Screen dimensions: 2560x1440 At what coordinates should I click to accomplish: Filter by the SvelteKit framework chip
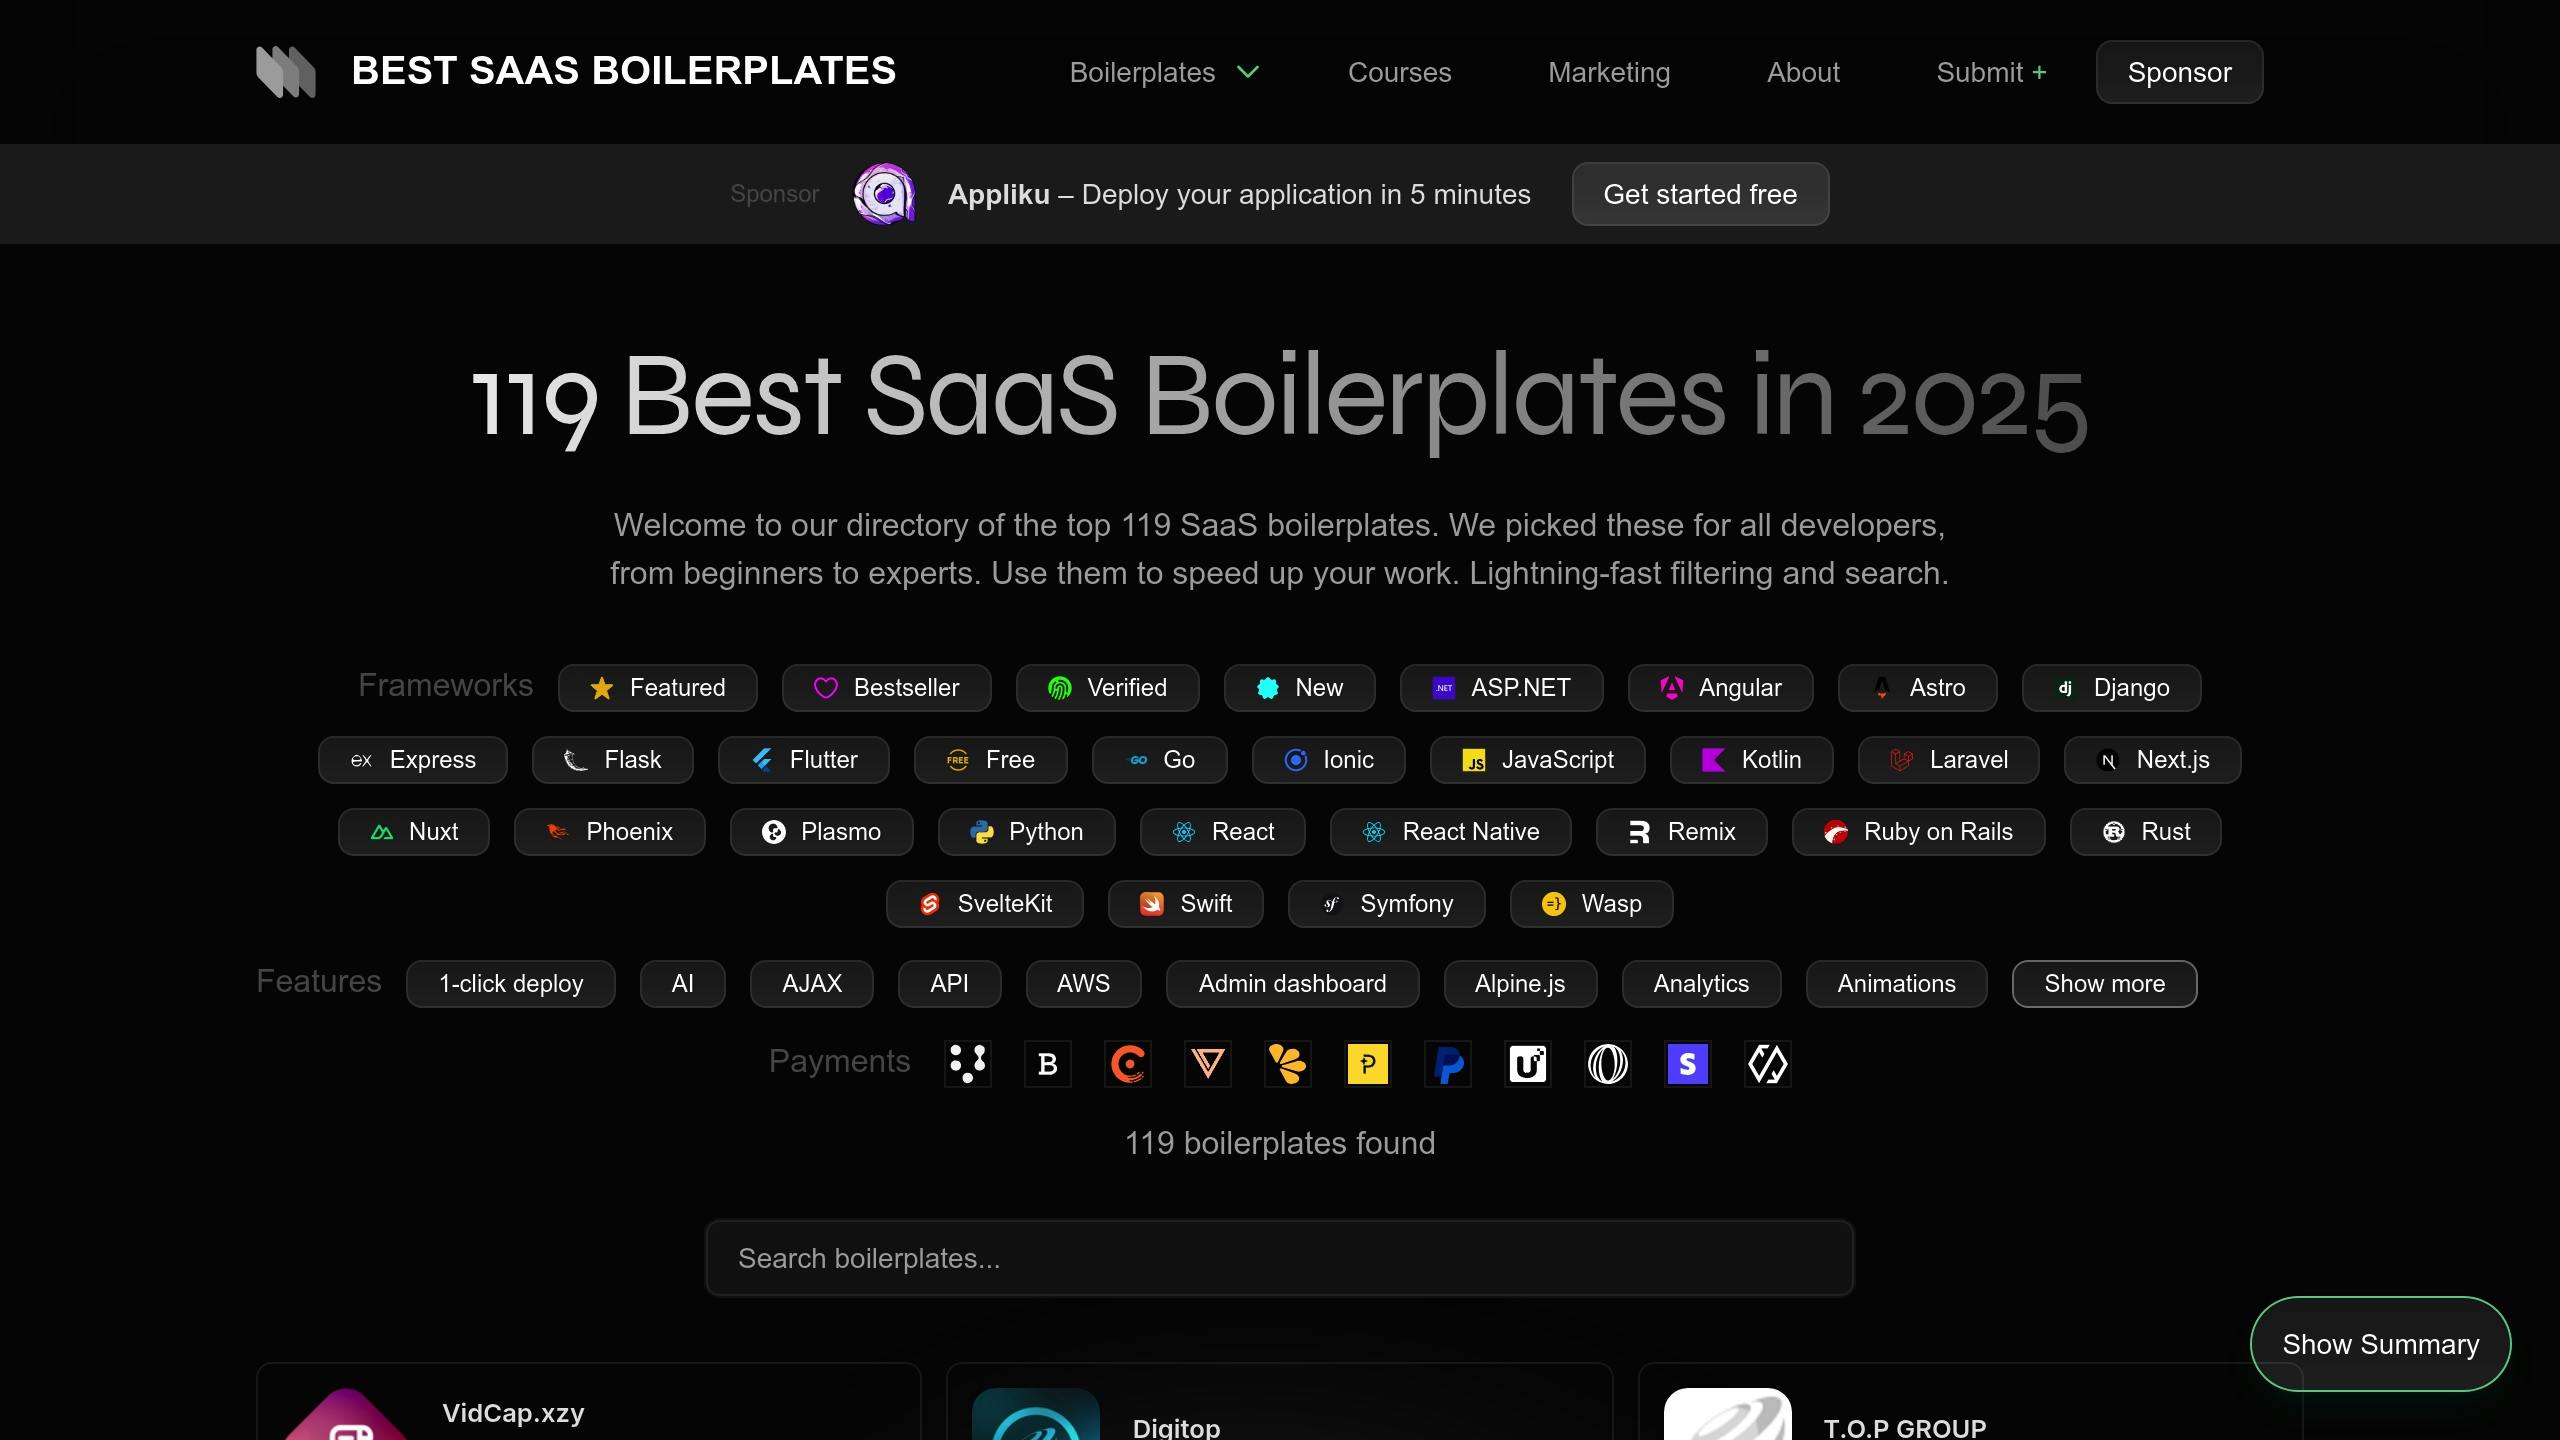(984, 904)
